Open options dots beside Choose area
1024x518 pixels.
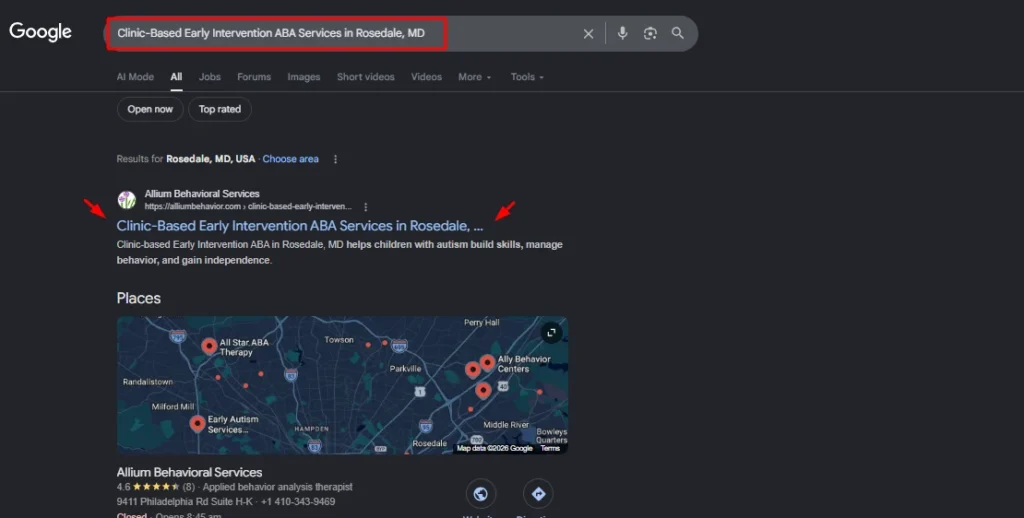(x=336, y=159)
